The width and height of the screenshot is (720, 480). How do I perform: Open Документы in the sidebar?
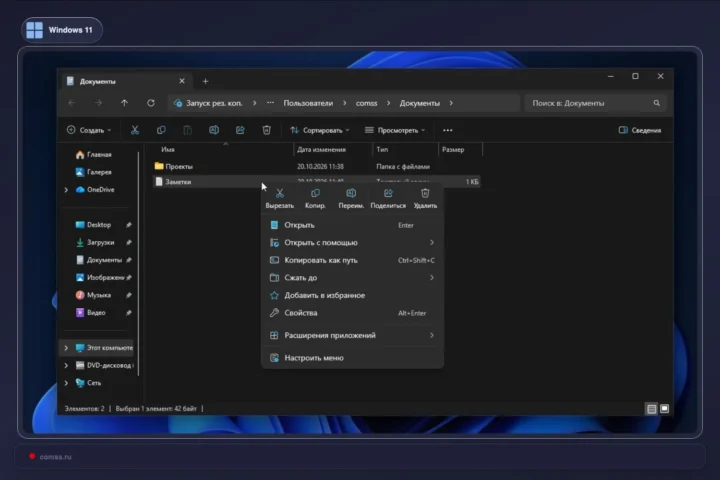99,260
